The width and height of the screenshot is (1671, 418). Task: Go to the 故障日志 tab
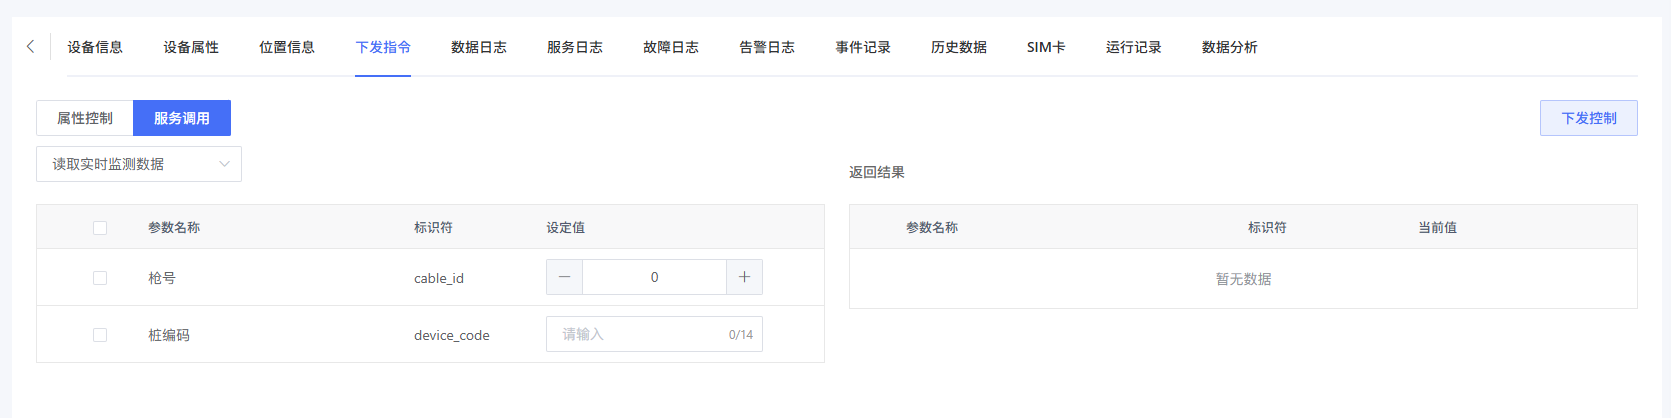pyautogui.click(x=671, y=47)
